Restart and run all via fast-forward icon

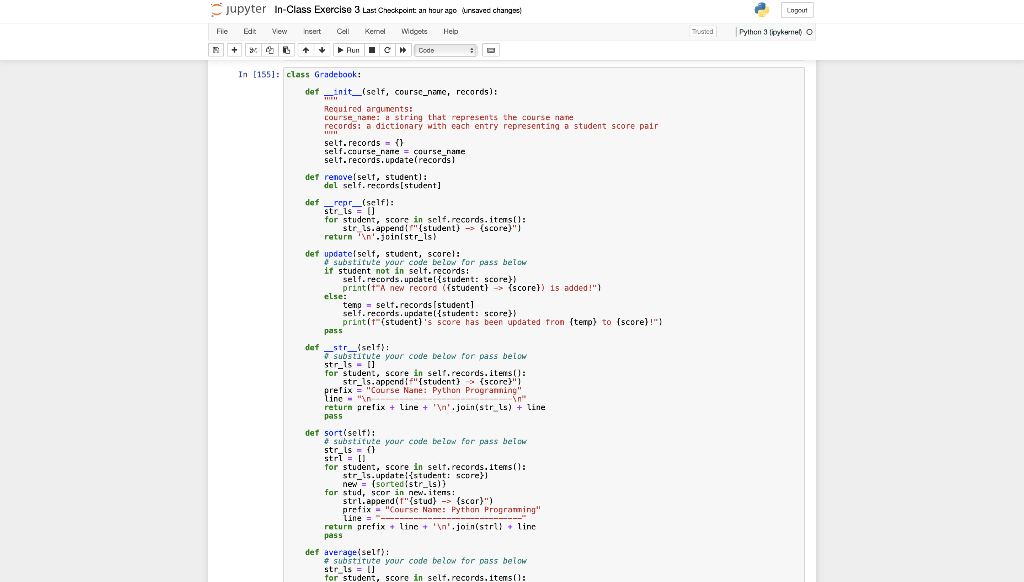(404, 50)
